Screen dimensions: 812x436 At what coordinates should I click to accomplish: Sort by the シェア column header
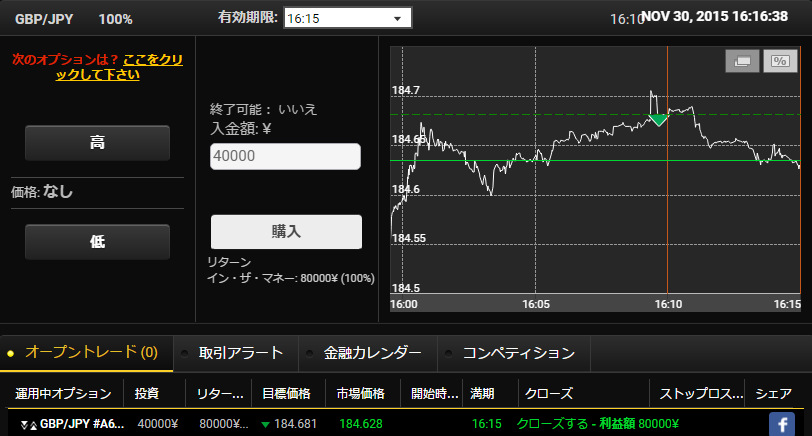coord(773,394)
